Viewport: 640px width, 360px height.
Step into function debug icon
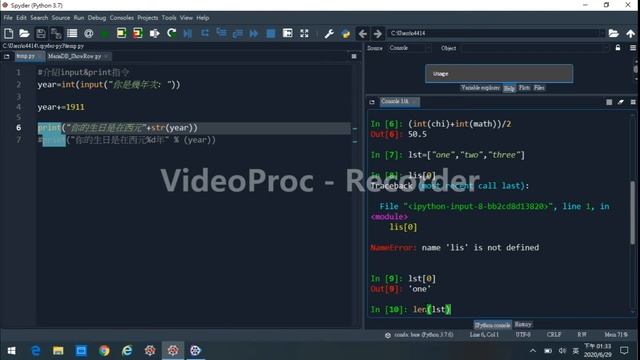[x=221, y=33]
